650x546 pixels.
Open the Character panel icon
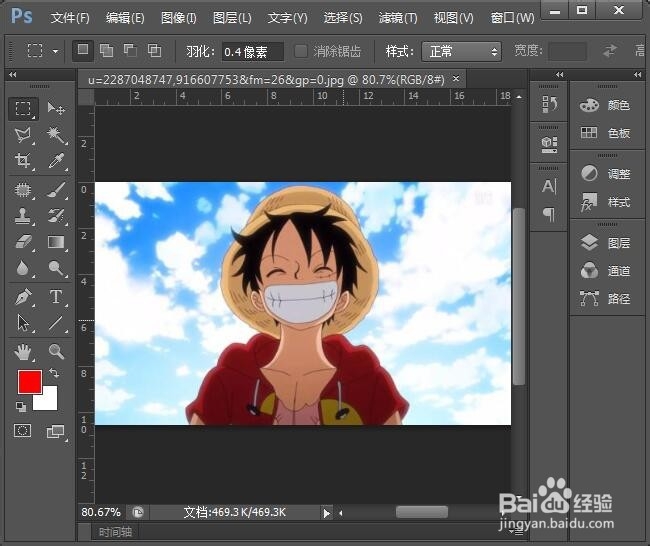(x=550, y=186)
